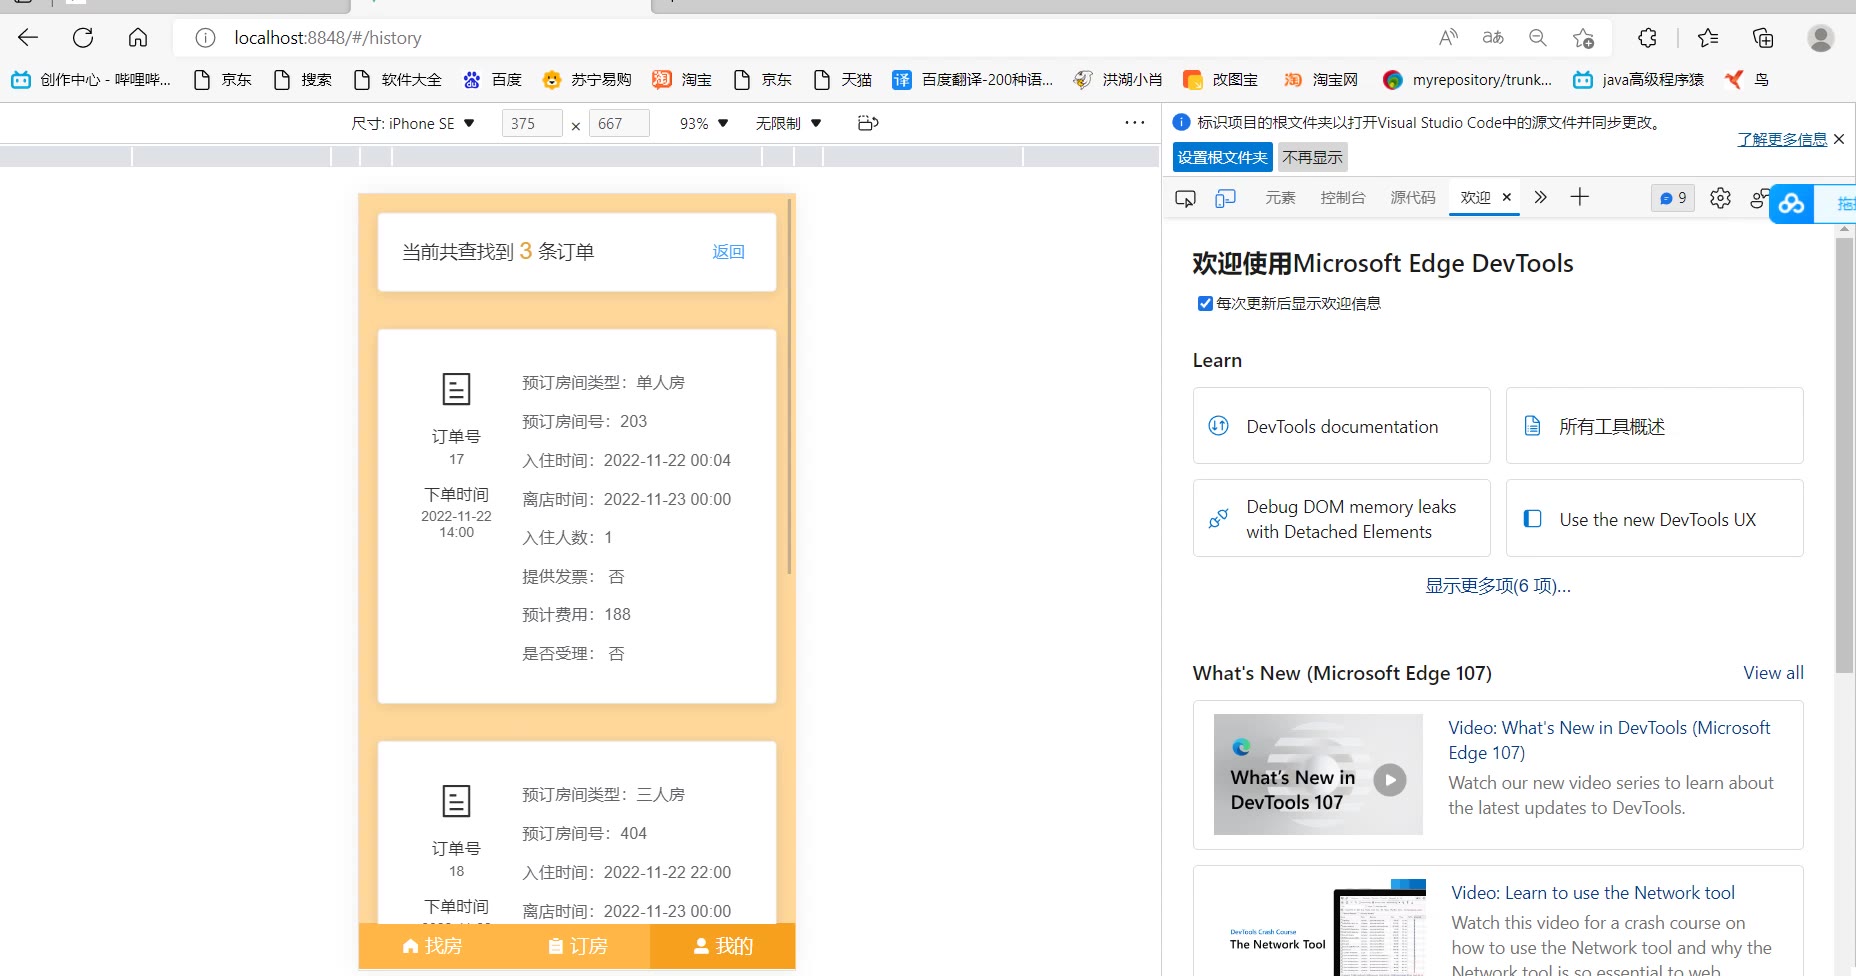Click the inspect element picker icon
Image resolution: width=1856 pixels, height=976 pixels.
click(x=1185, y=198)
